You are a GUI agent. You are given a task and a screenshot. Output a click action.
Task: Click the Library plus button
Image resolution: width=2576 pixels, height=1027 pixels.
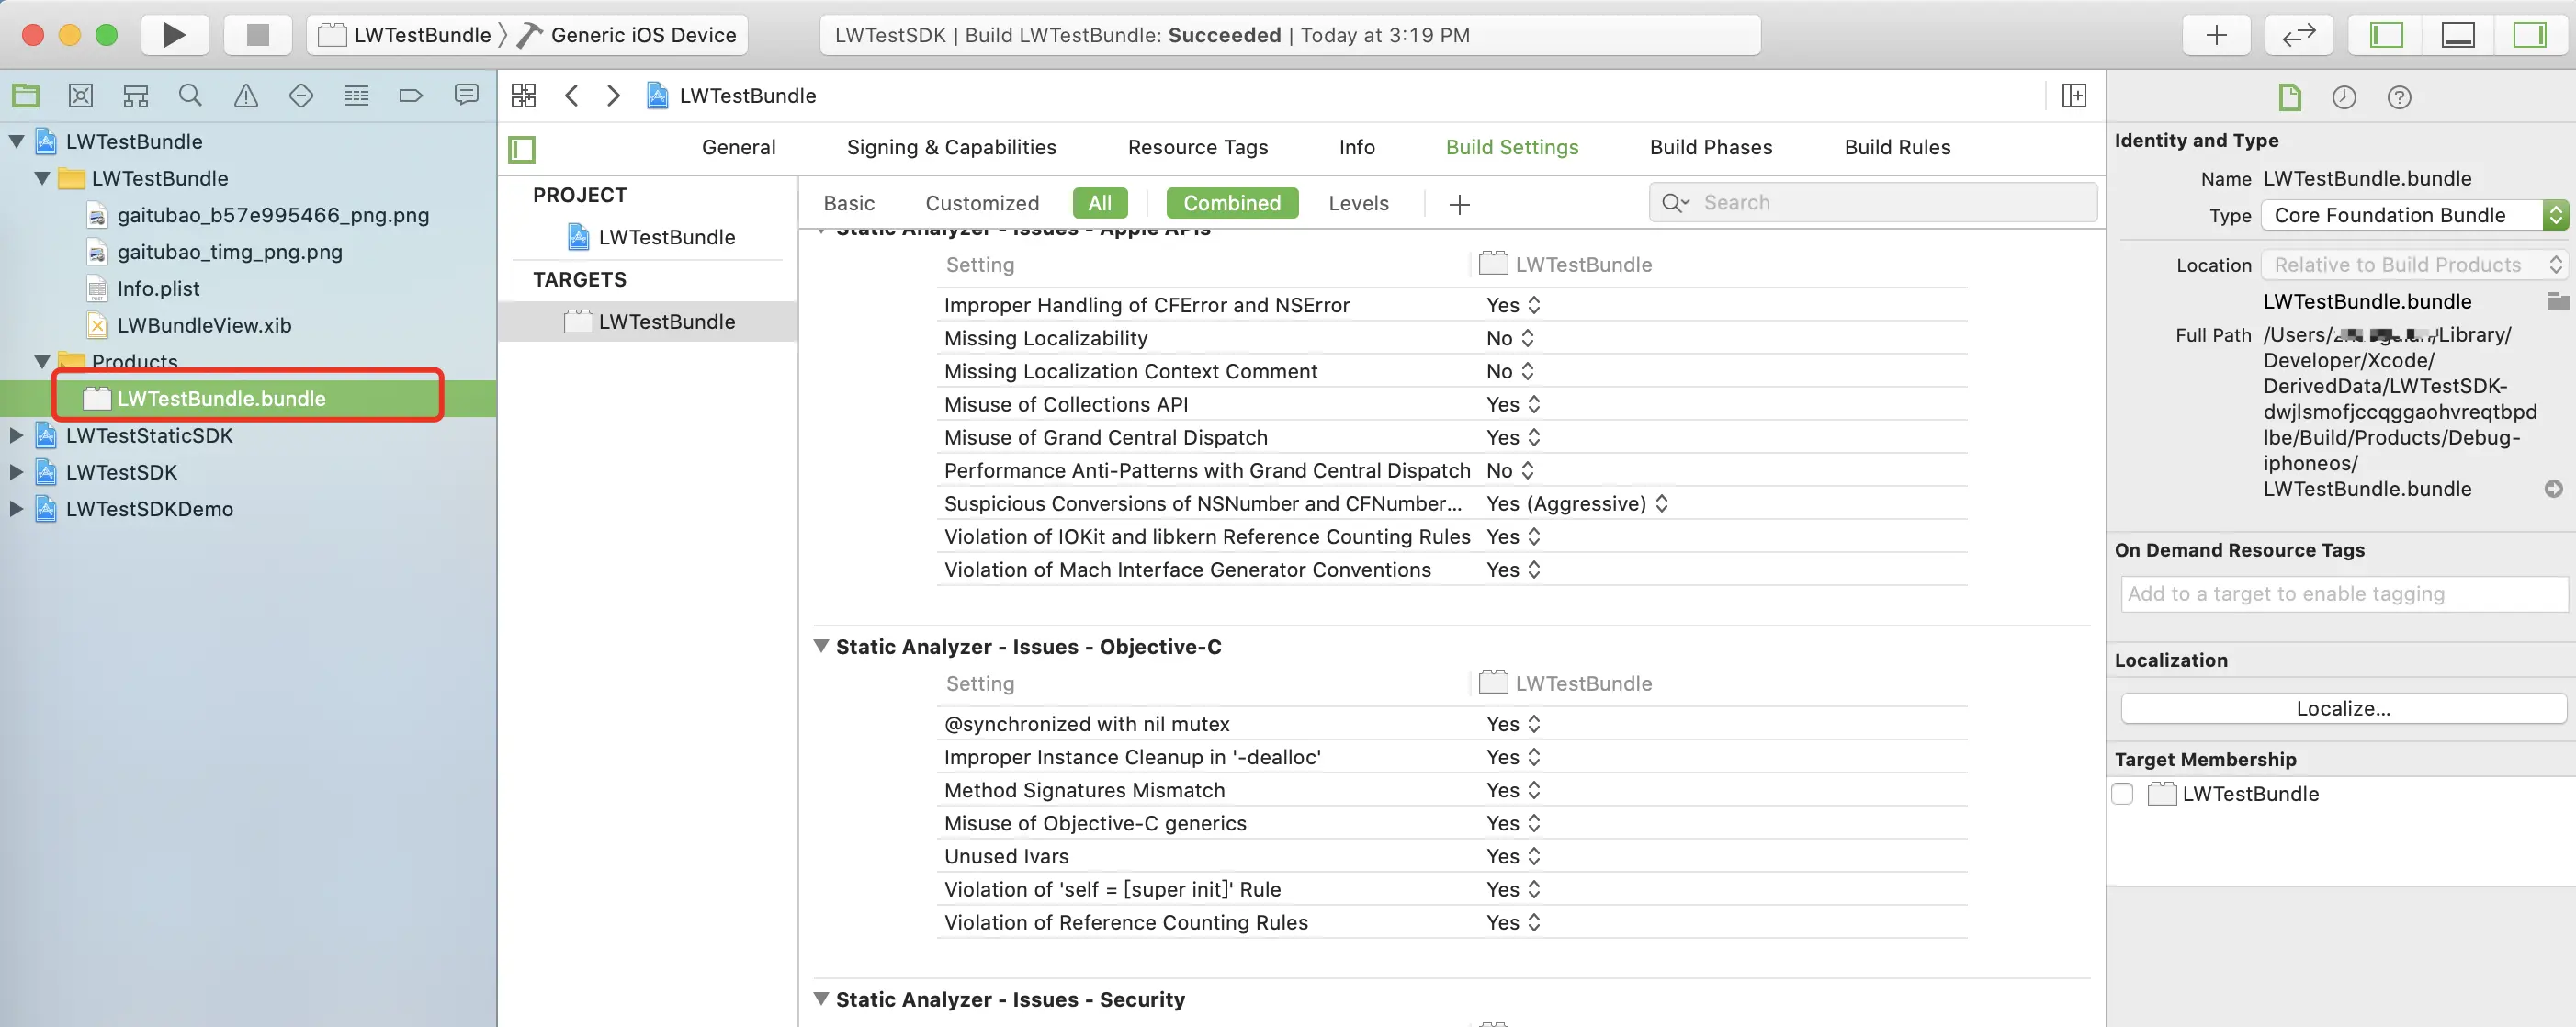point(2216,35)
